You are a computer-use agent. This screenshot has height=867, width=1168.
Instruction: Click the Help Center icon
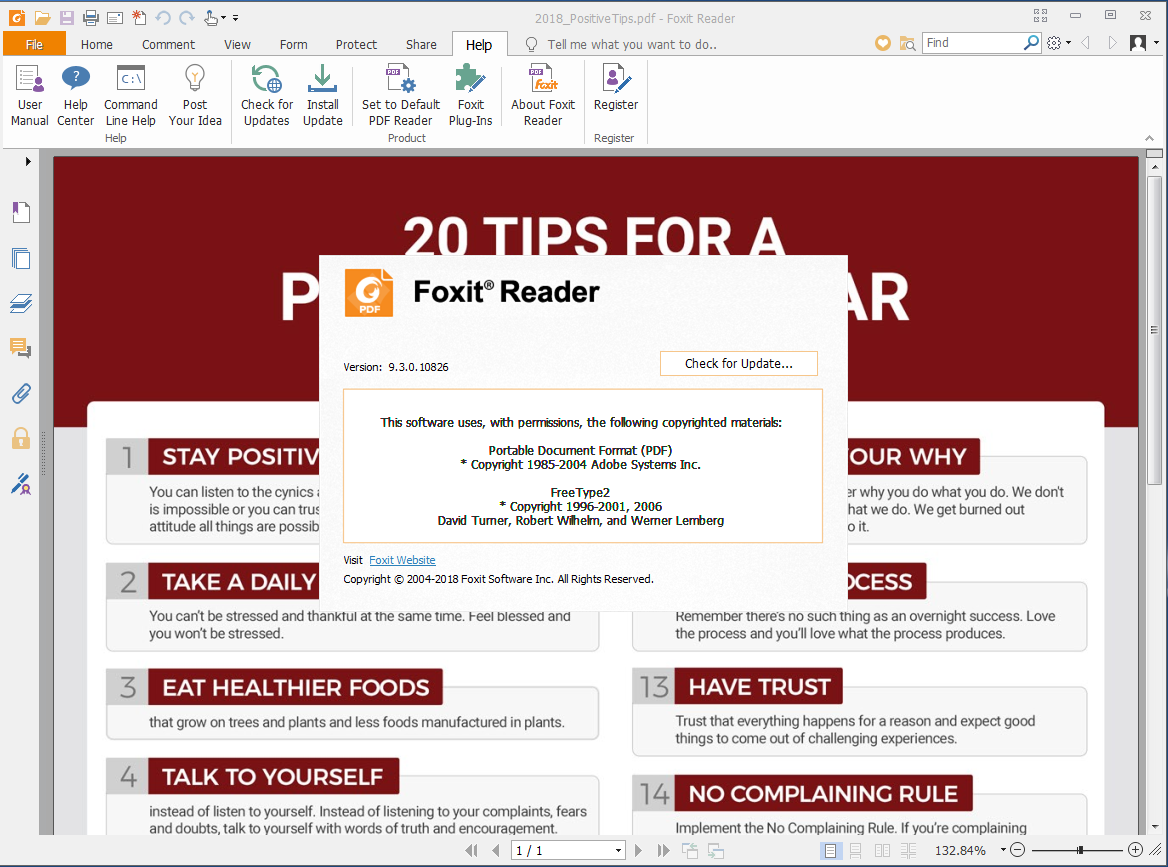pos(76,96)
